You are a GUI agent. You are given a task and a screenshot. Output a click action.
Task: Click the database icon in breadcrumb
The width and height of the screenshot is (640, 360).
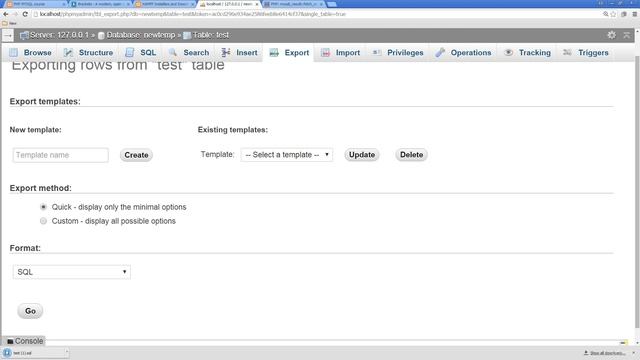point(101,36)
